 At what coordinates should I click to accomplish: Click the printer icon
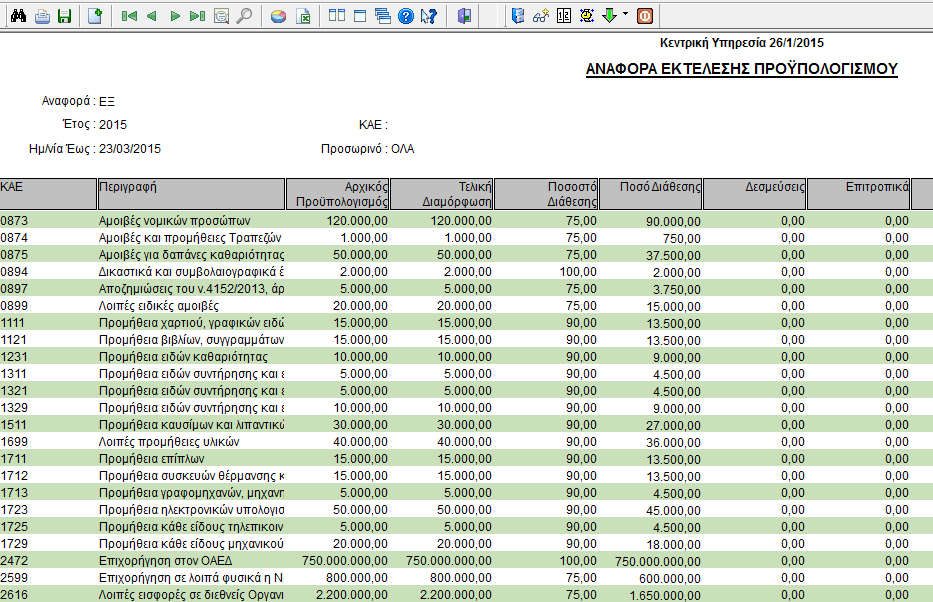tap(42, 16)
